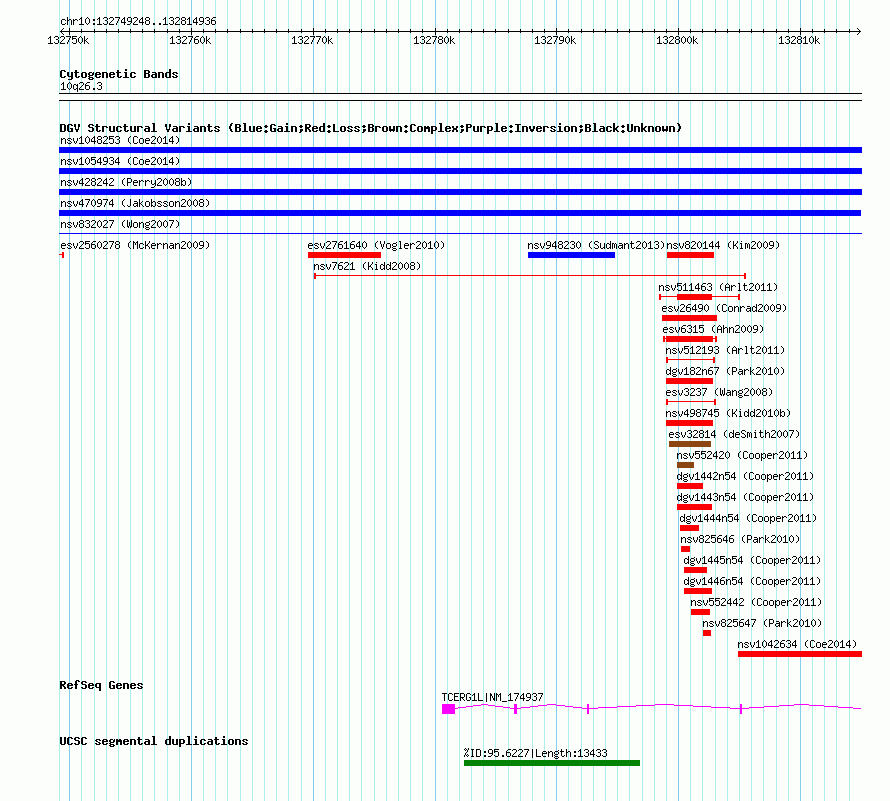Click the 132760k ruler tick label
The width and height of the screenshot is (890, 801).
tap(190, 40)
